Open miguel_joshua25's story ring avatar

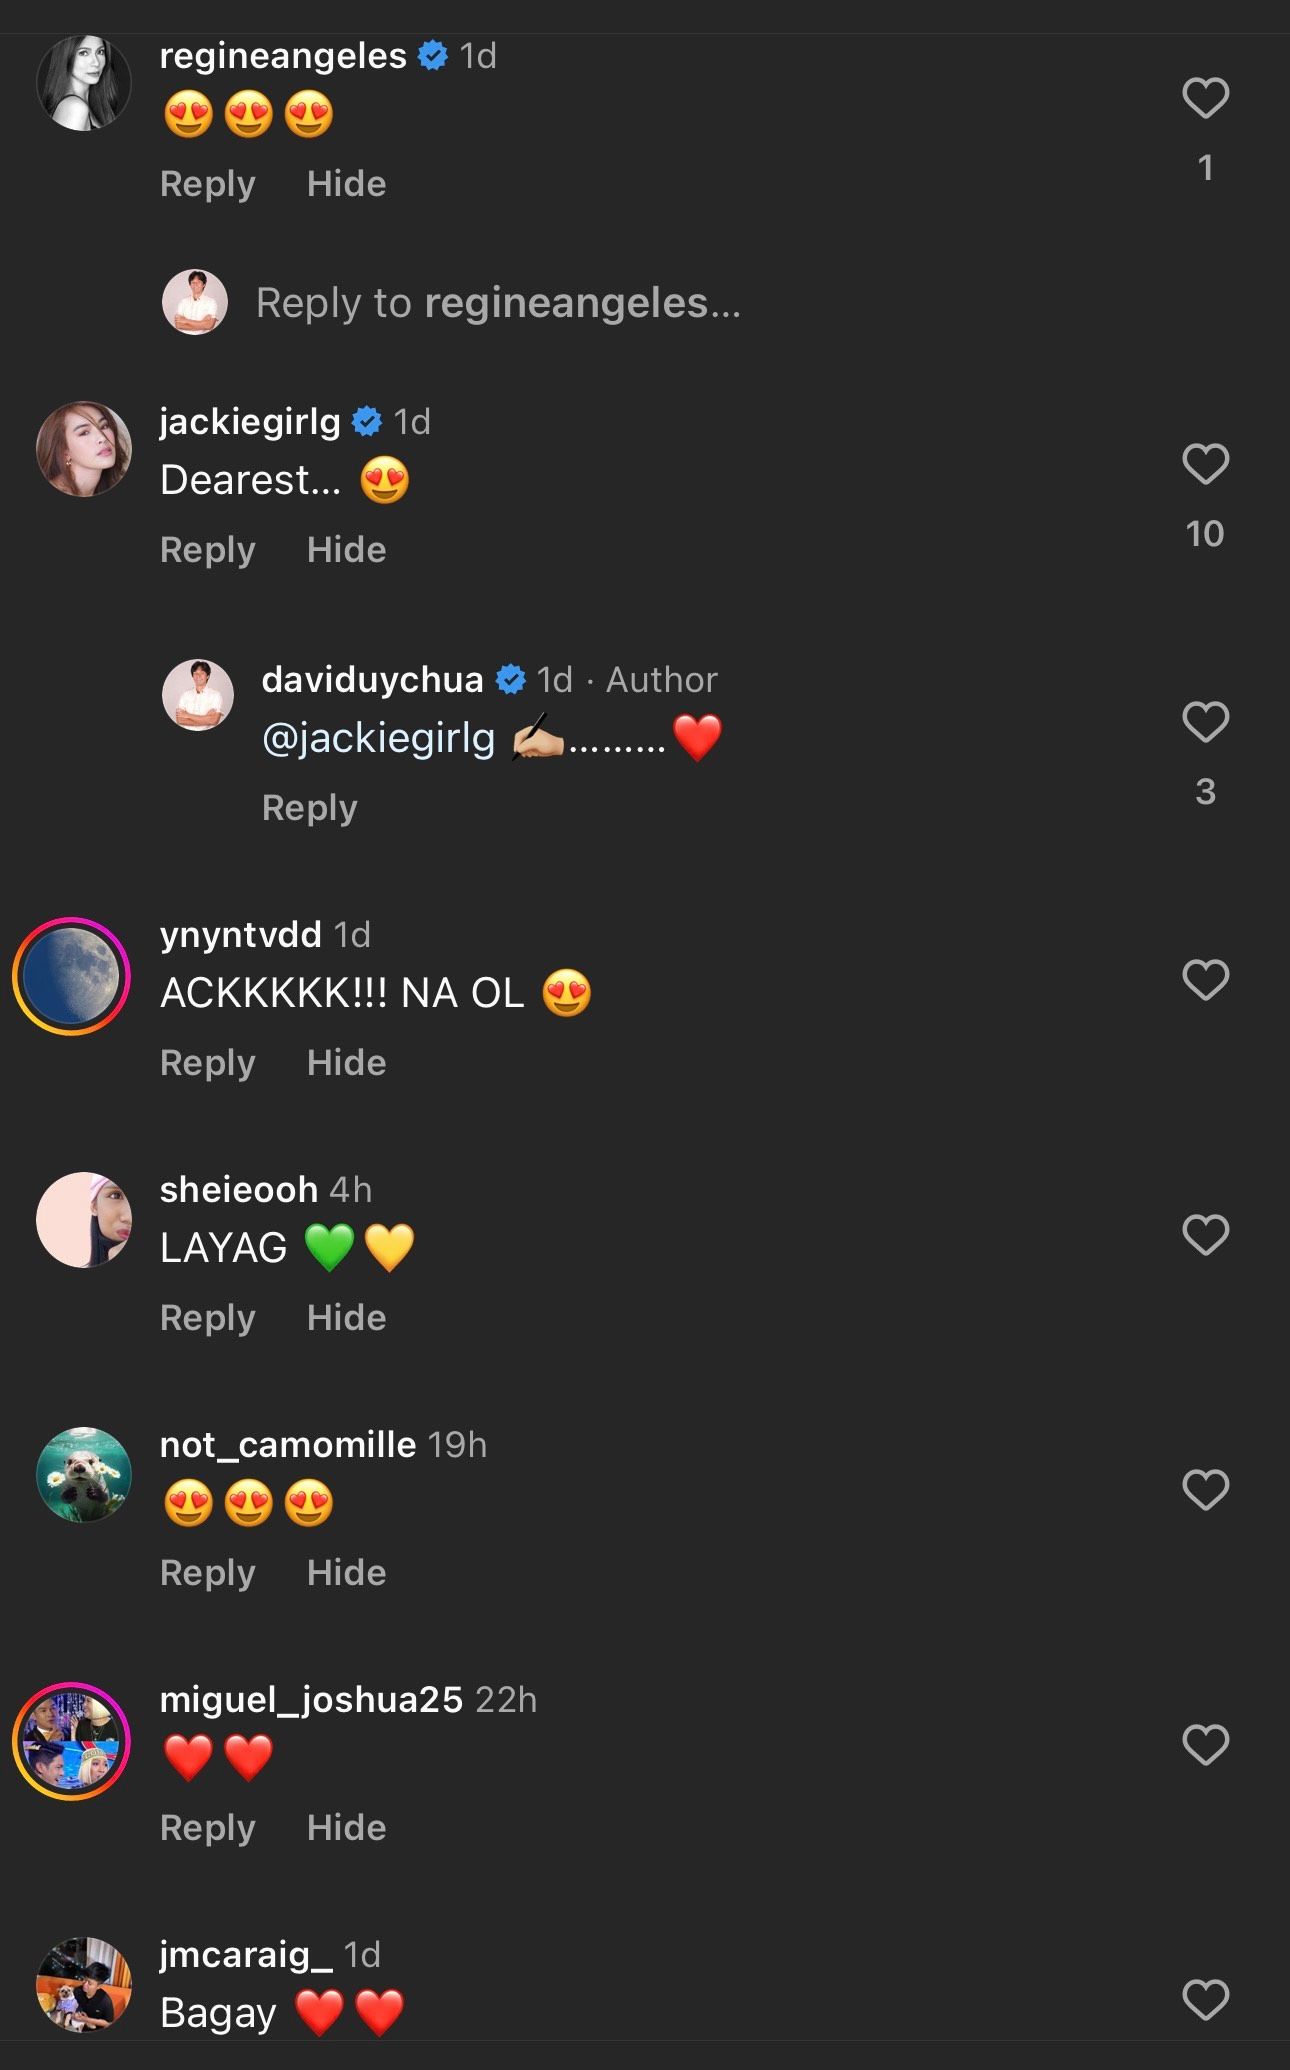[x=72, y=1742]
